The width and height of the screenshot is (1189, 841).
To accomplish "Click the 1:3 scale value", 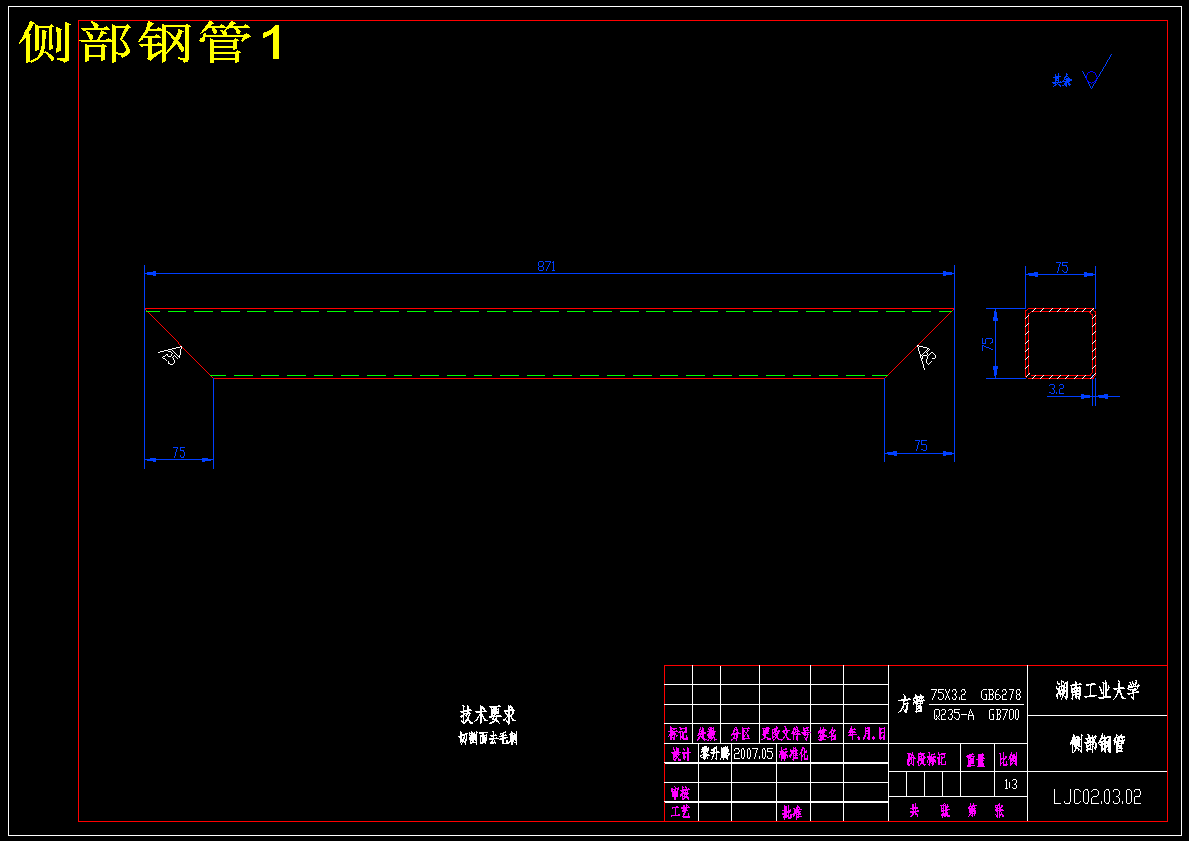I will (x=1010, y=784).
